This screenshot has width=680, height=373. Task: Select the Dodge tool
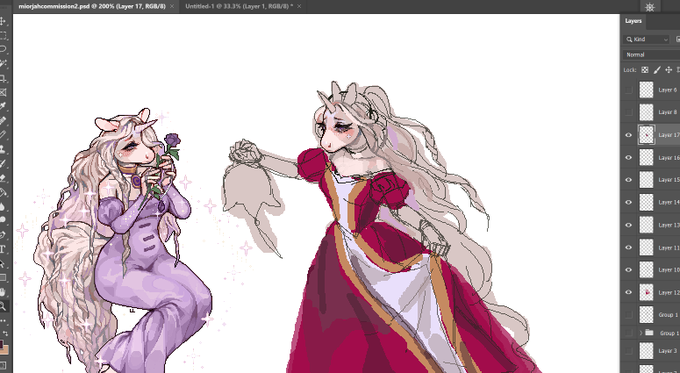[3, 220]
